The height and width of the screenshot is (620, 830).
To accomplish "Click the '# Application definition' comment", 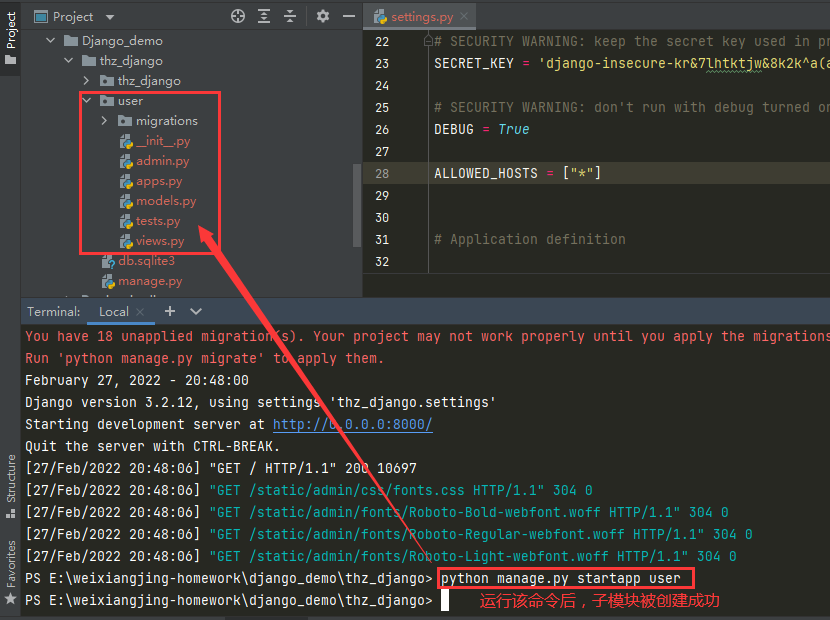I will pyautogui.click(x=530, y=239).
